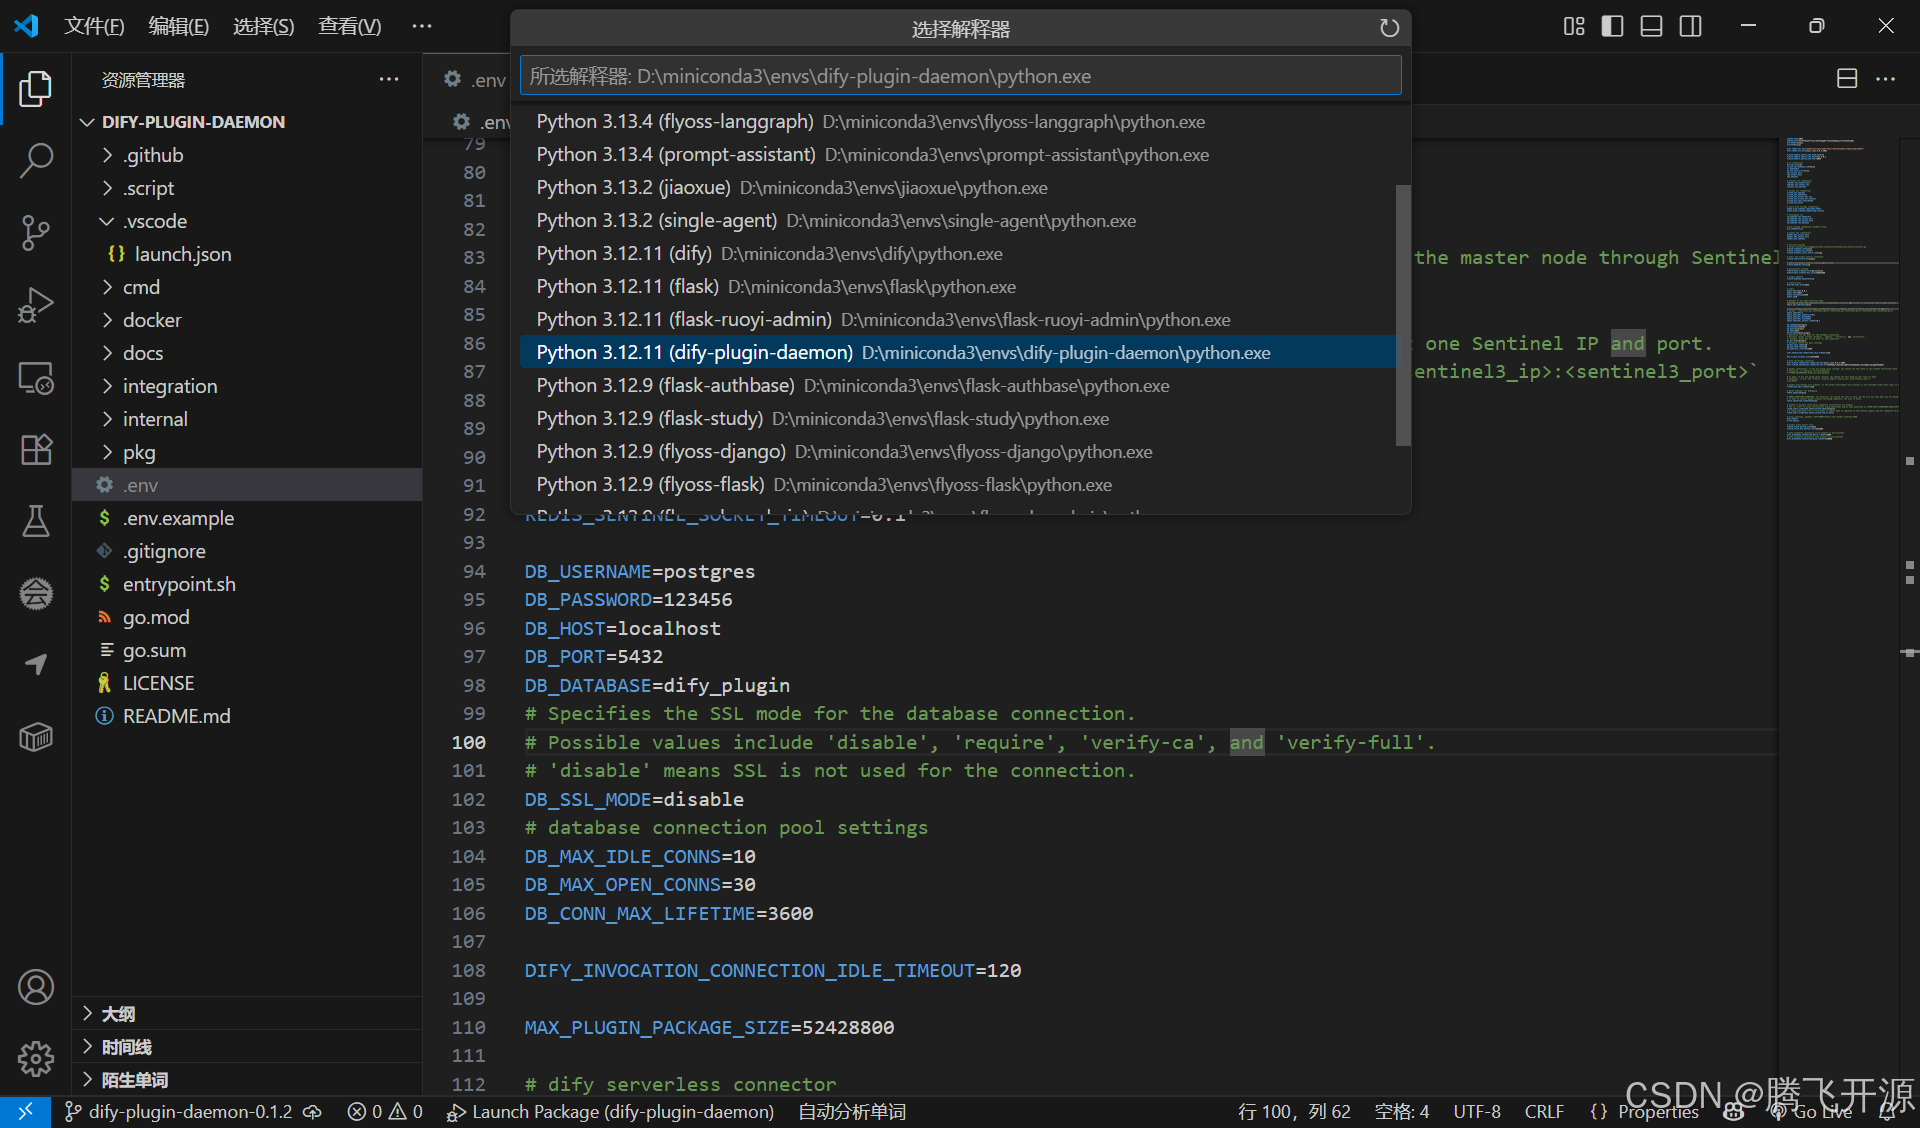Open the Extensions view

pyautogui.click(x=36, y=450)
